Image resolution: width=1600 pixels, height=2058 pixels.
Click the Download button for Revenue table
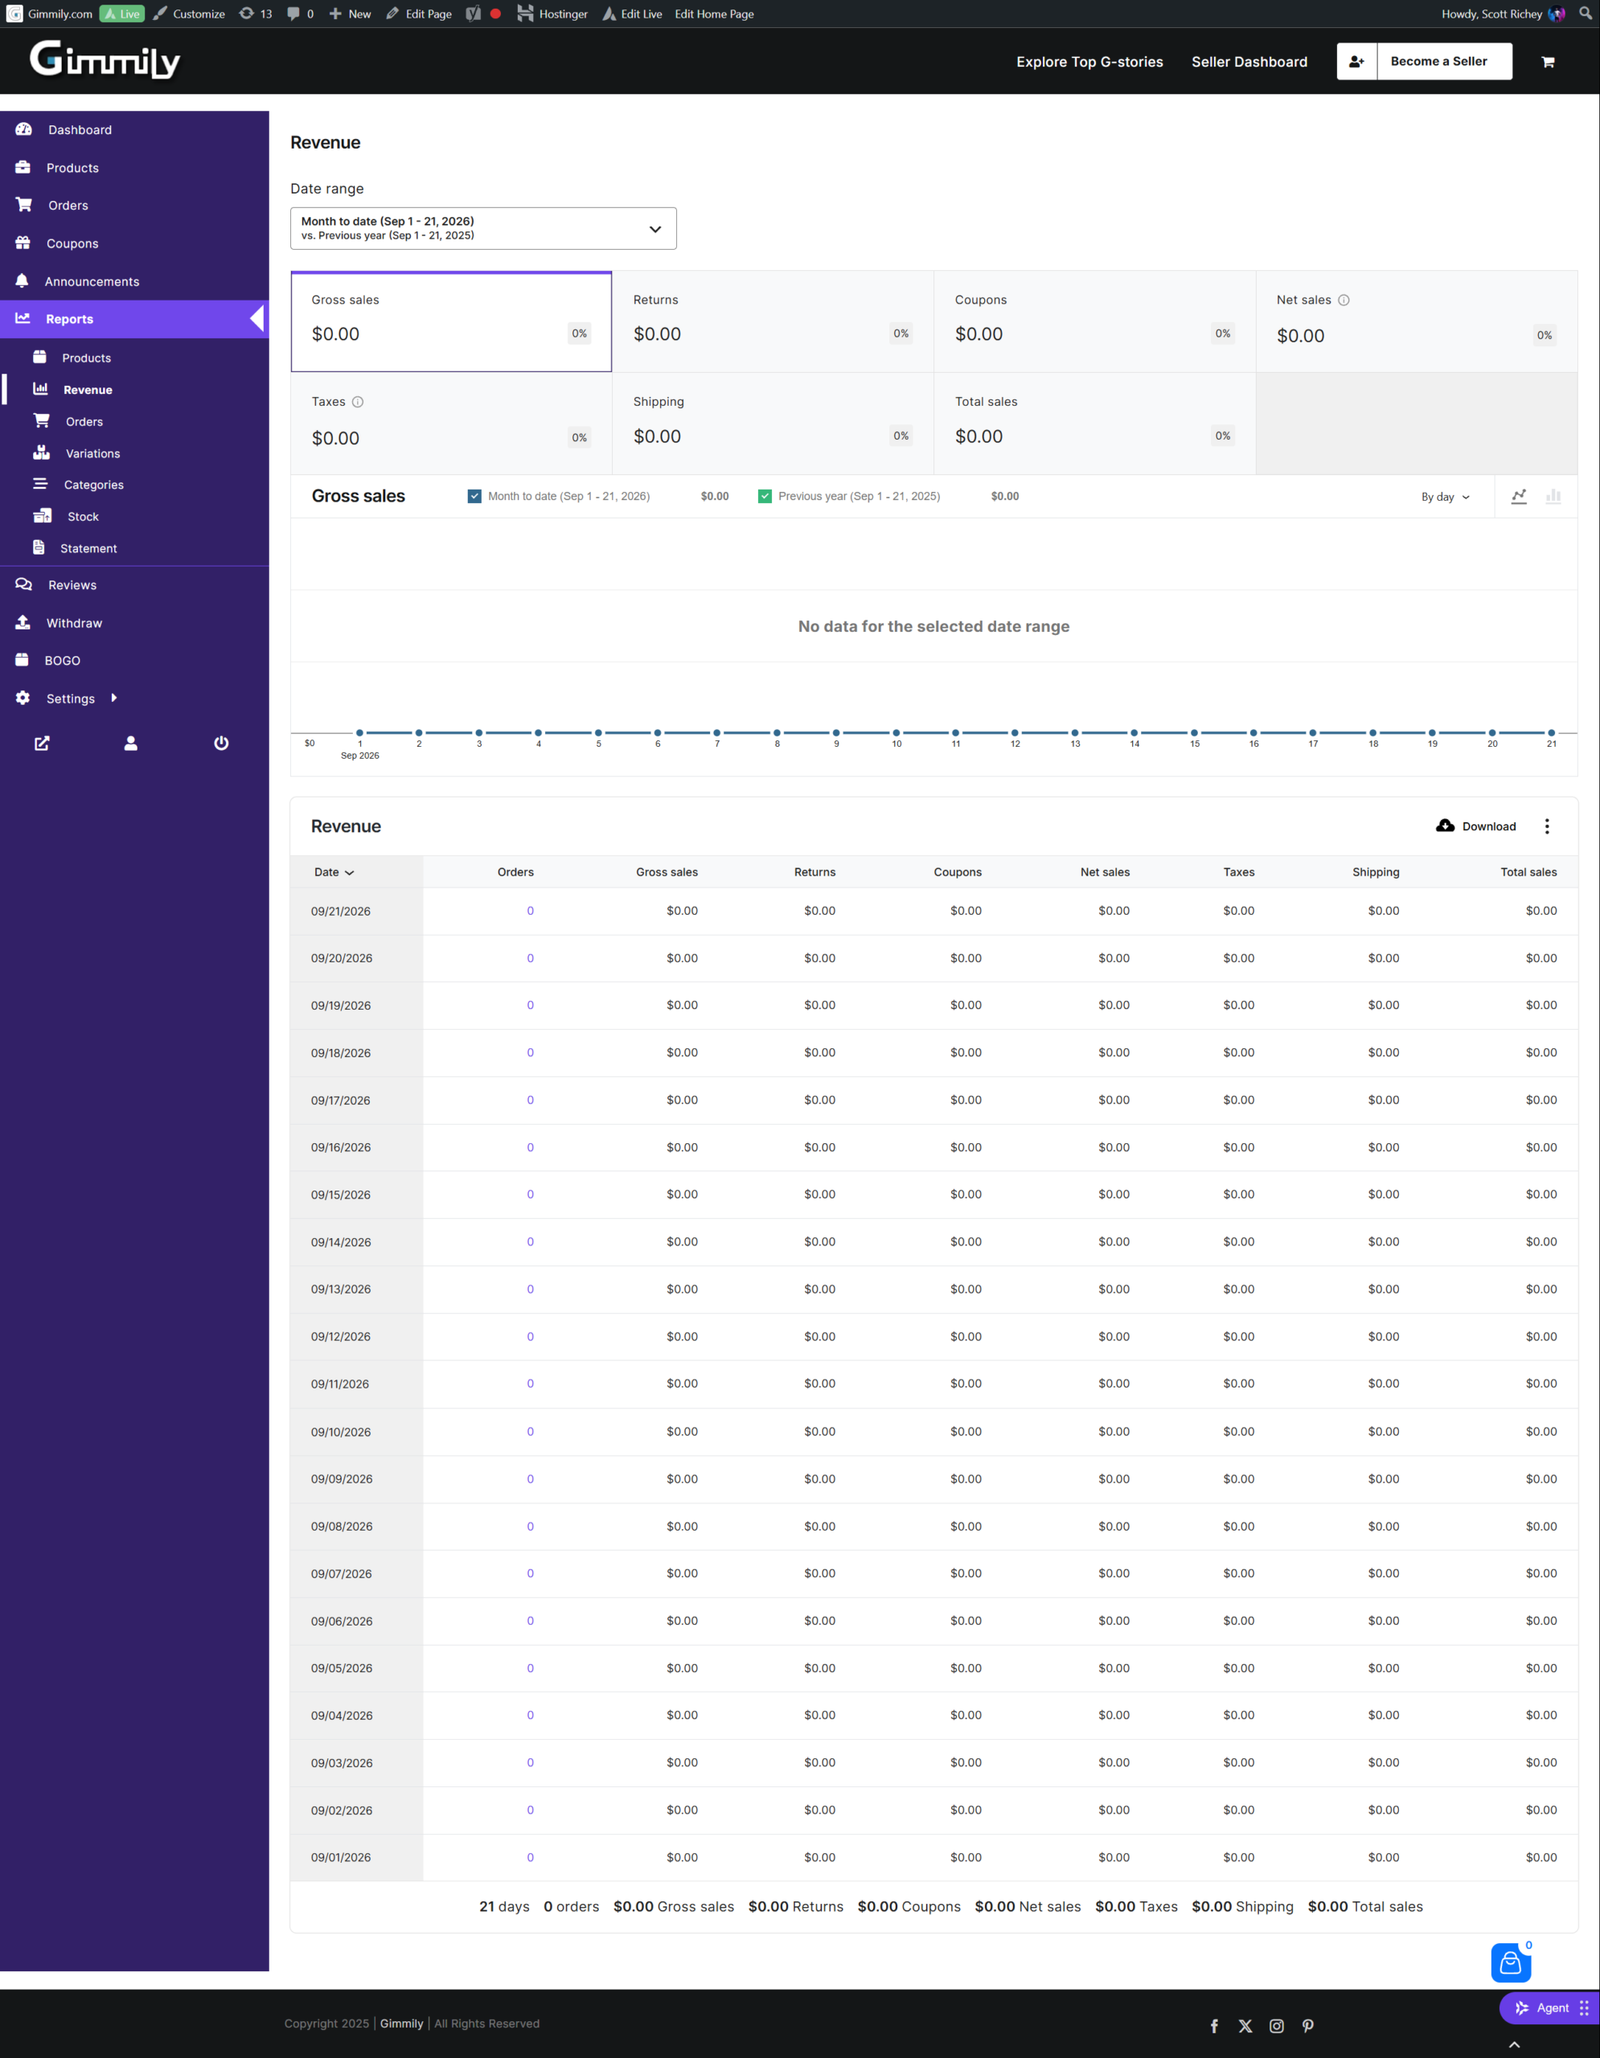point(1476,826)
